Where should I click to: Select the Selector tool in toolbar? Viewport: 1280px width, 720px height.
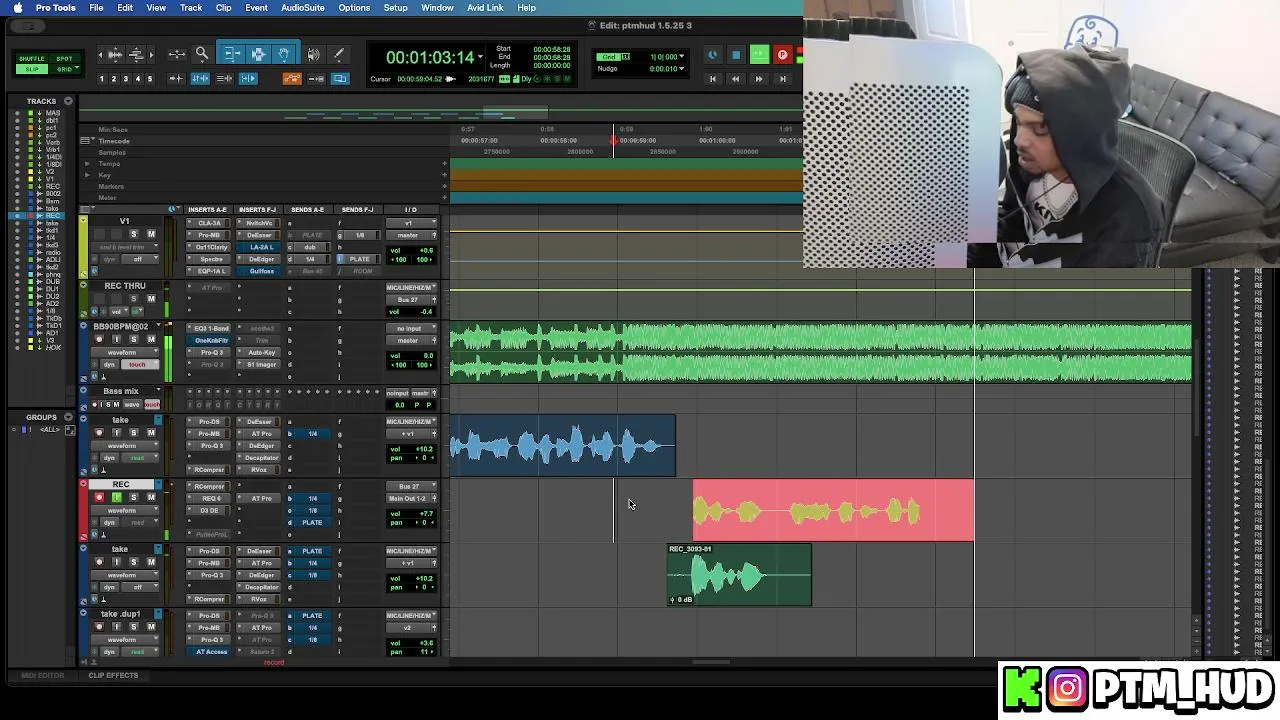pos(257,54)
